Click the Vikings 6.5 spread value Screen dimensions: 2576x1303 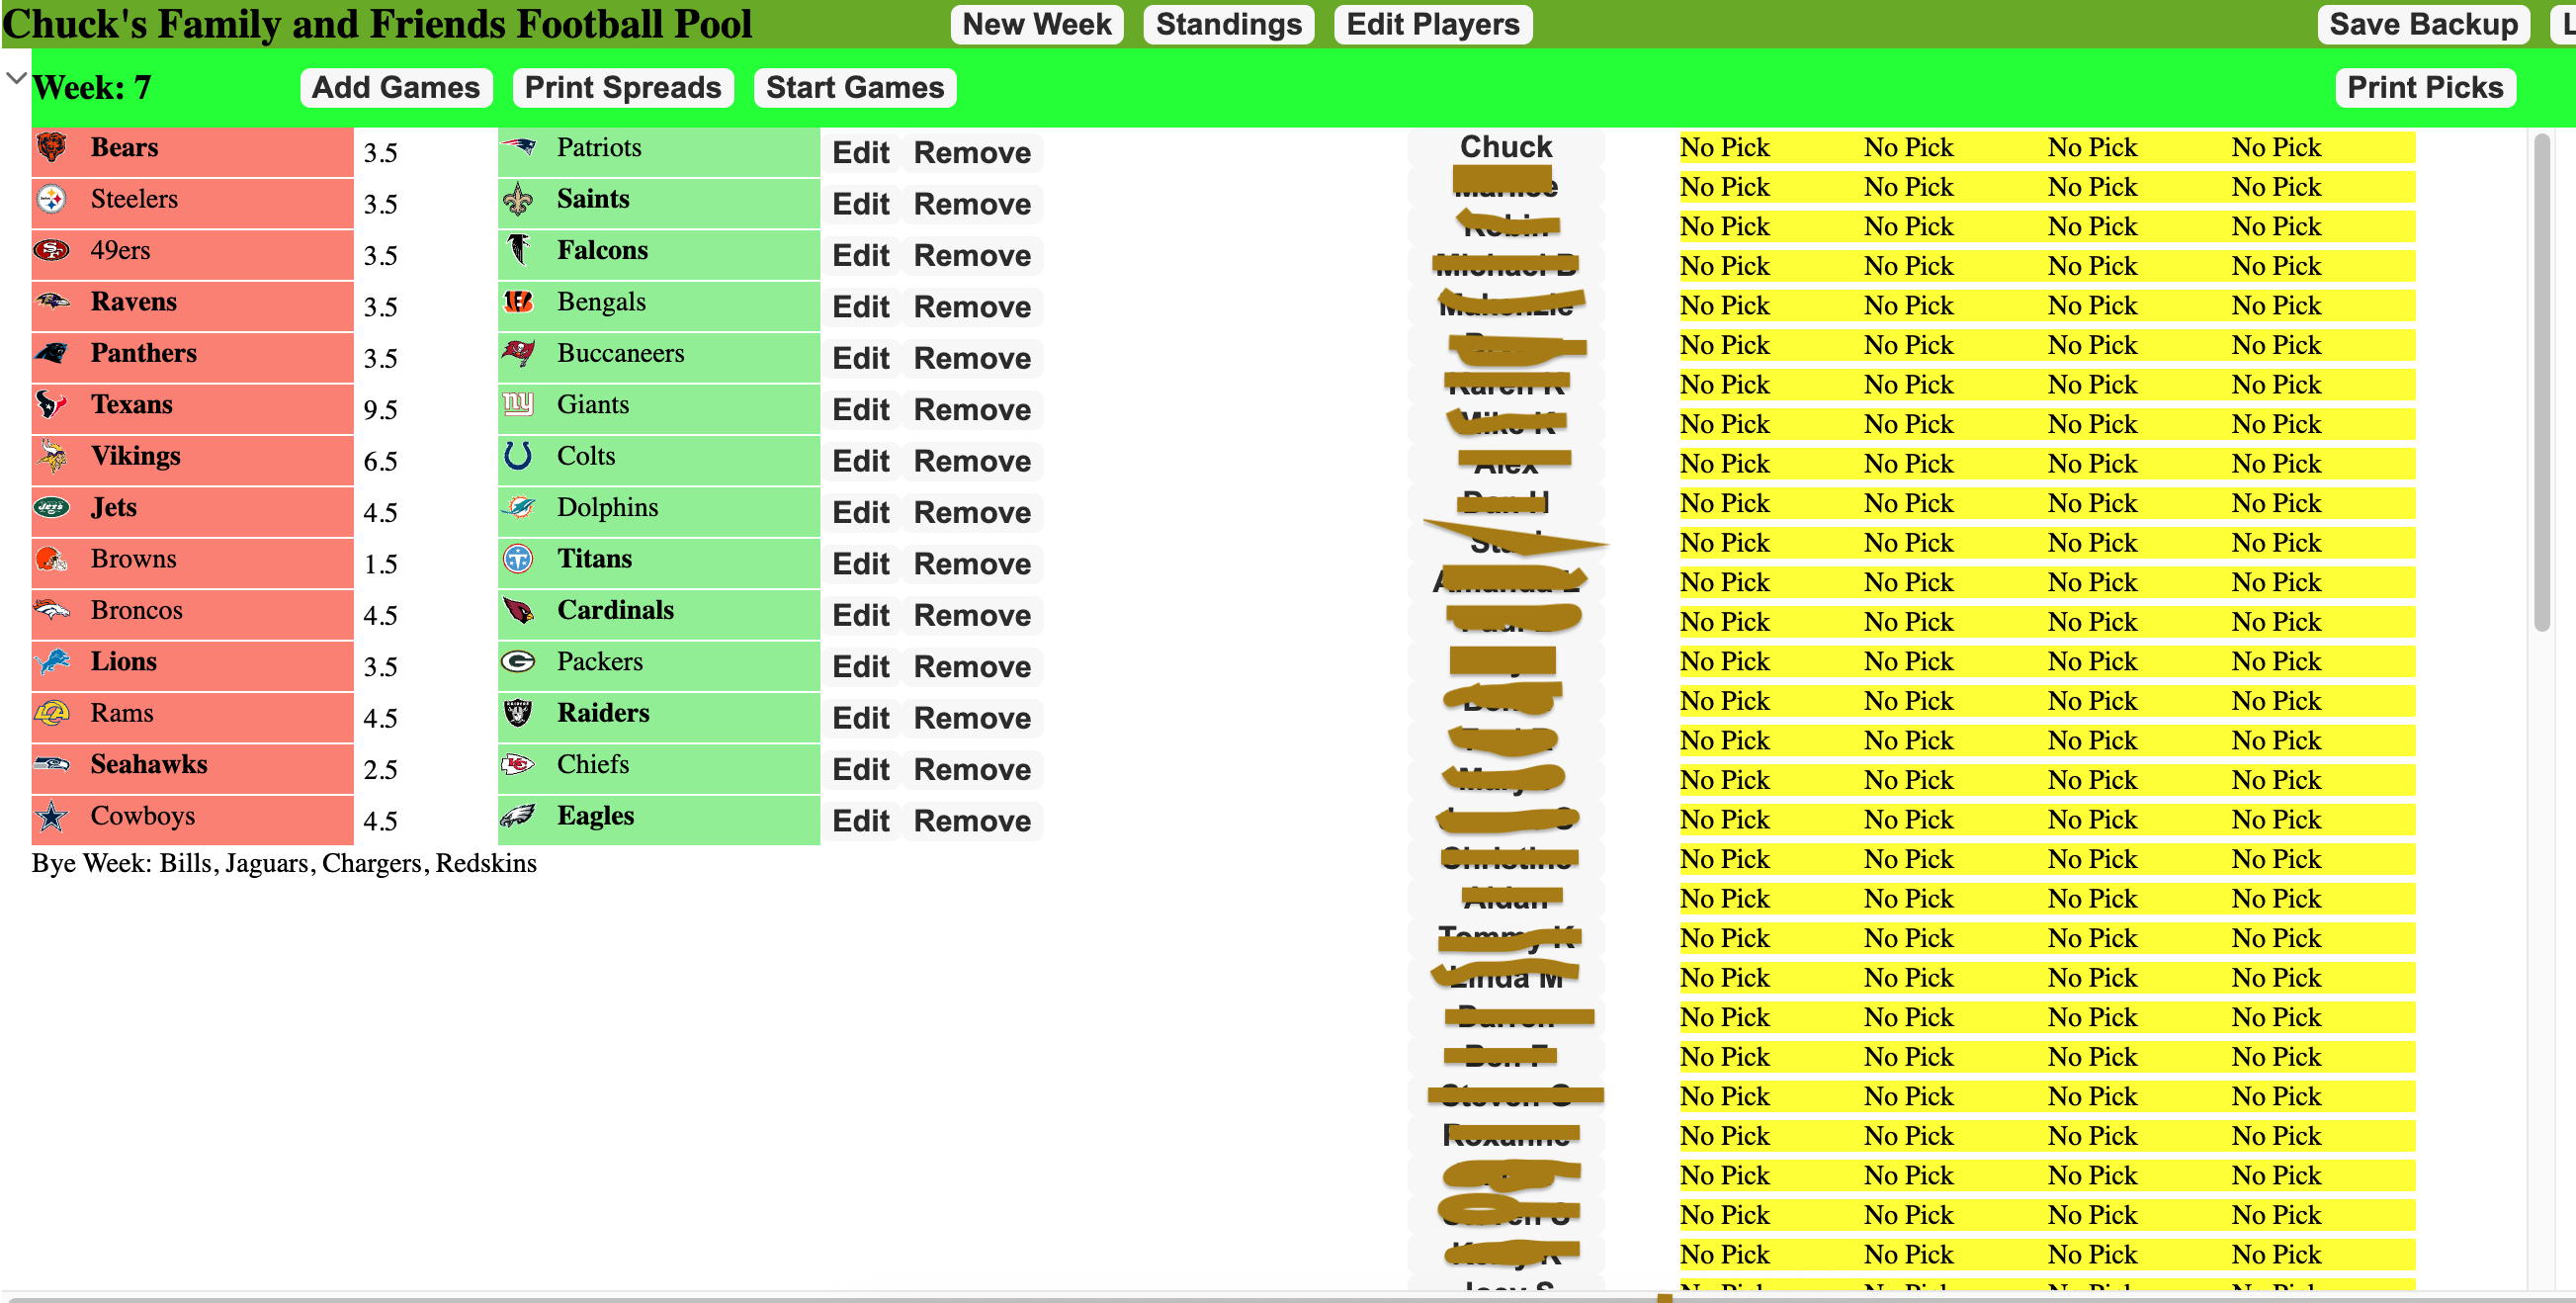coord(380,461)
